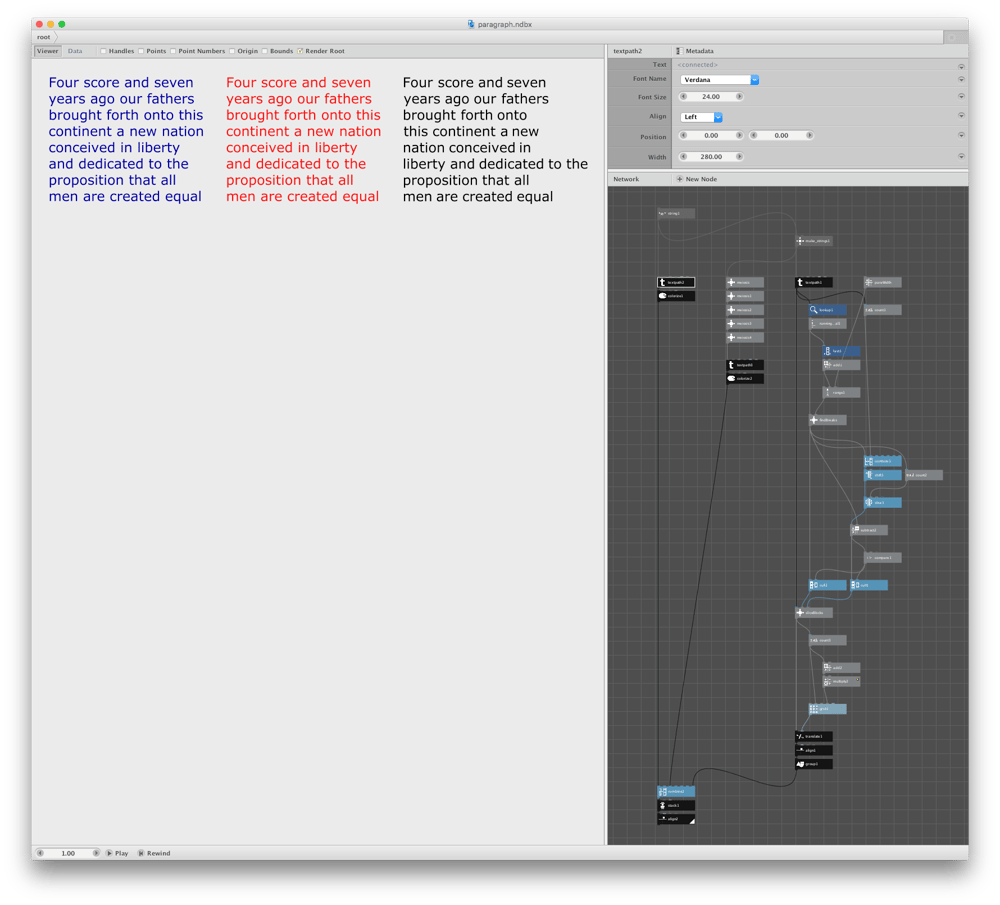Select the subtract2 node

[x=869, y=530]
